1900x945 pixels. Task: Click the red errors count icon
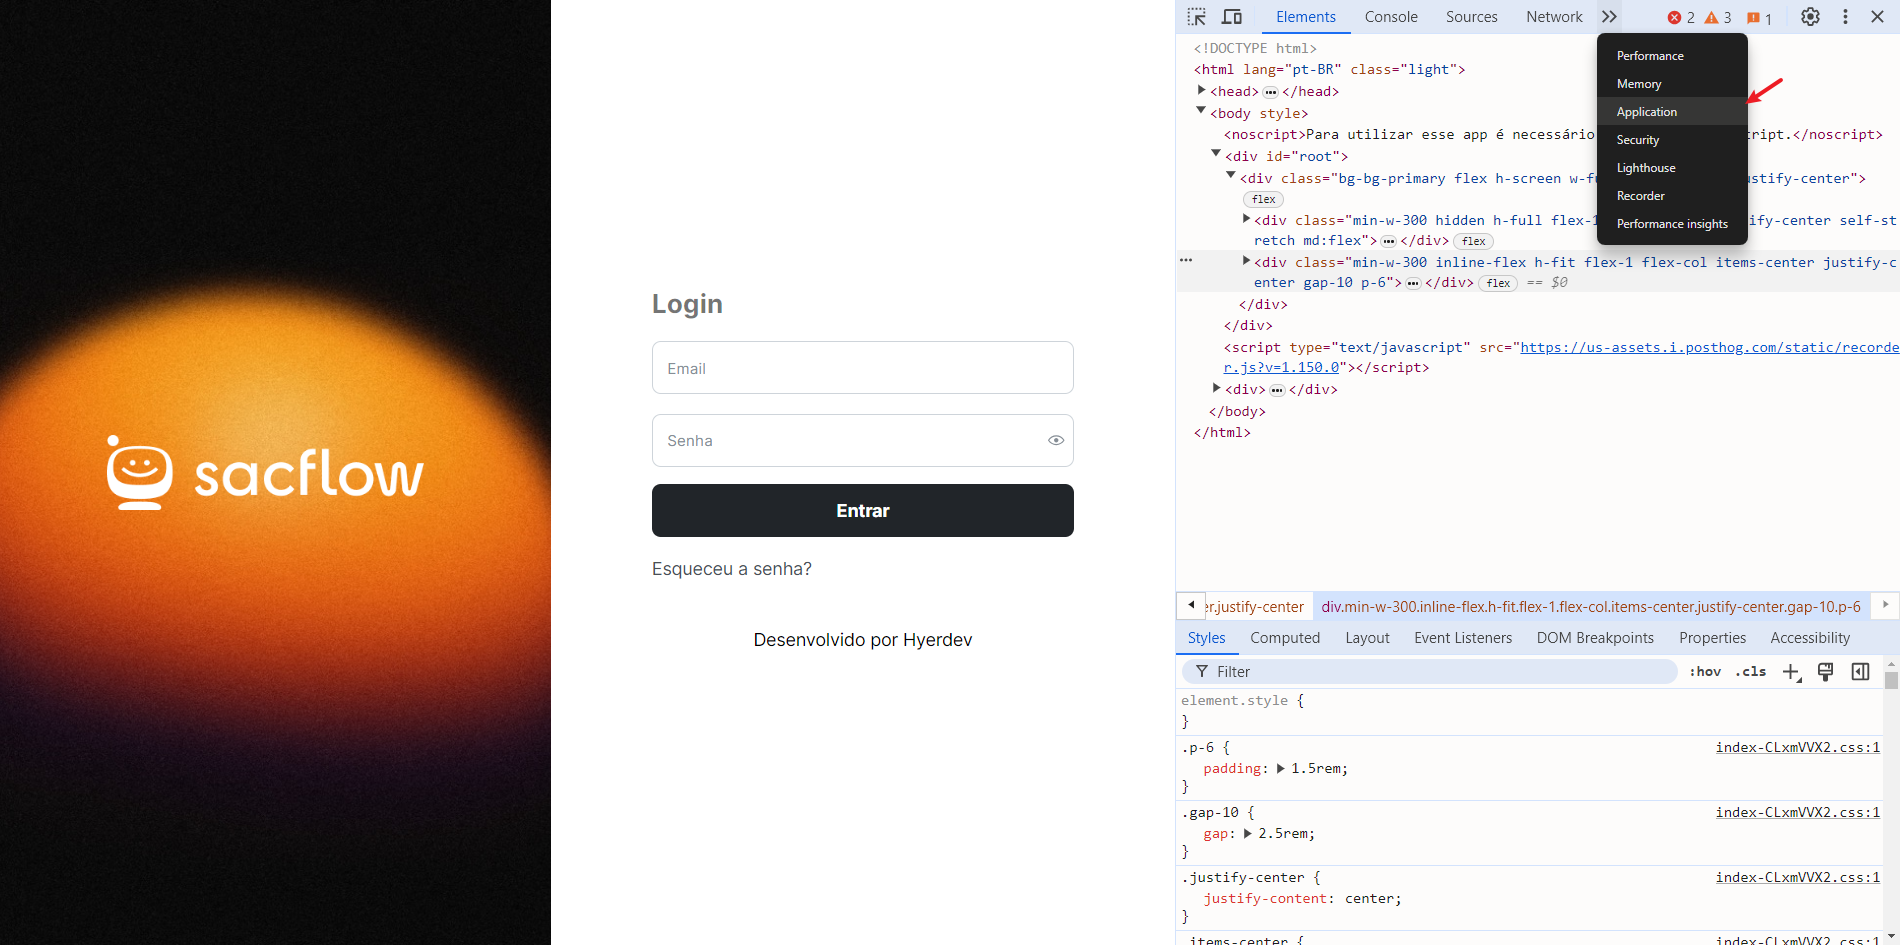click(1680, 18)
